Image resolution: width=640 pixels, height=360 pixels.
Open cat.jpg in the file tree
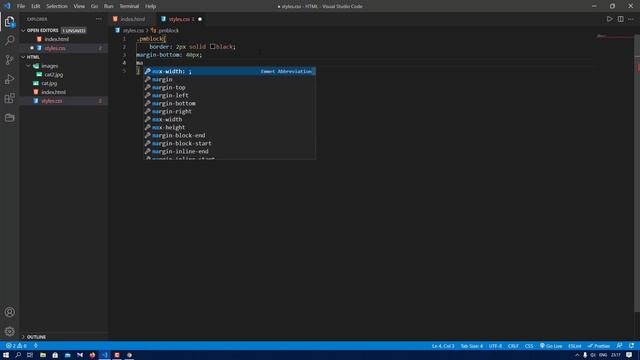(49, 83)
